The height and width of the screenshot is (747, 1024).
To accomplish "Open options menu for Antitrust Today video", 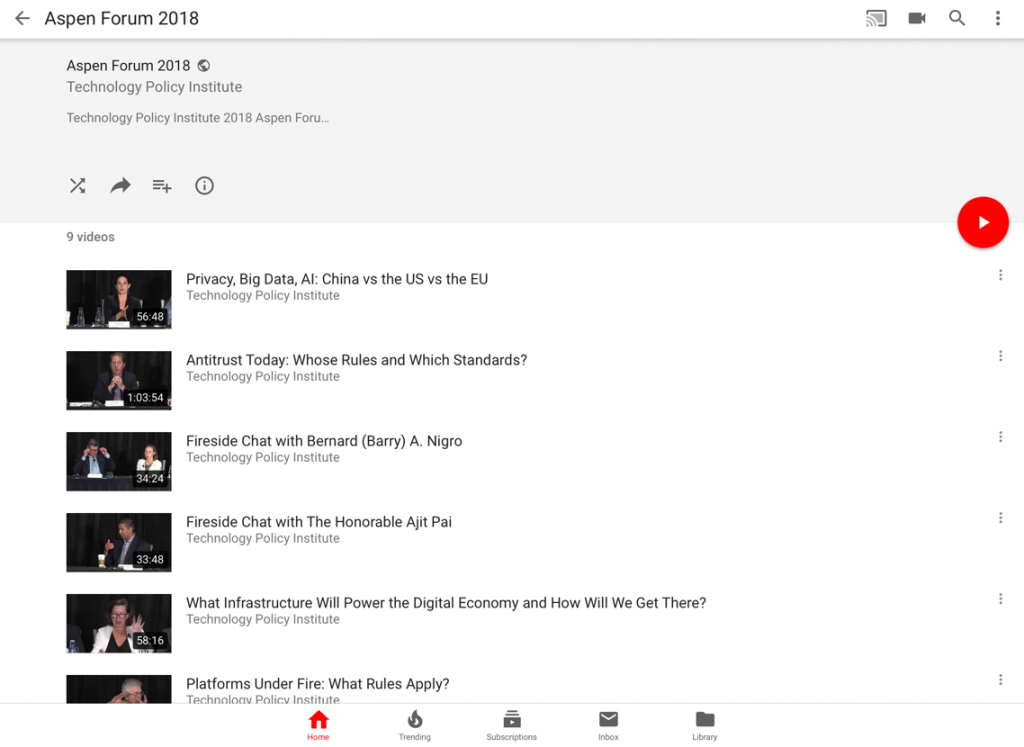I will coord(1000,356).
